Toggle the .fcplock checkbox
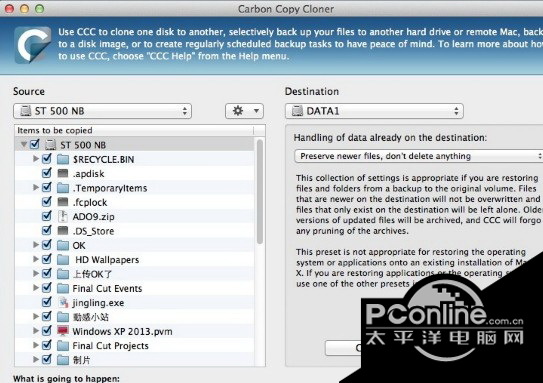 (x=46, y=202)
